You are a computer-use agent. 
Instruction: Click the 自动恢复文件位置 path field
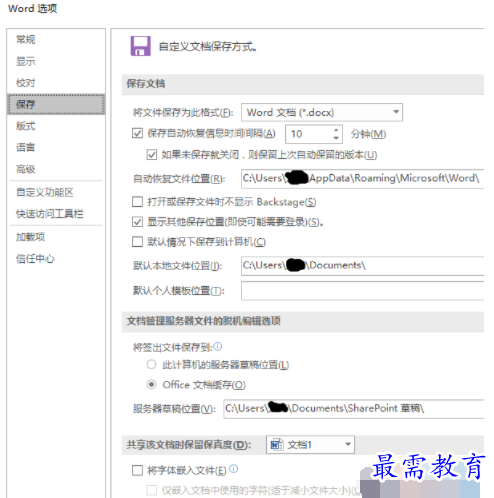[362, 179]
